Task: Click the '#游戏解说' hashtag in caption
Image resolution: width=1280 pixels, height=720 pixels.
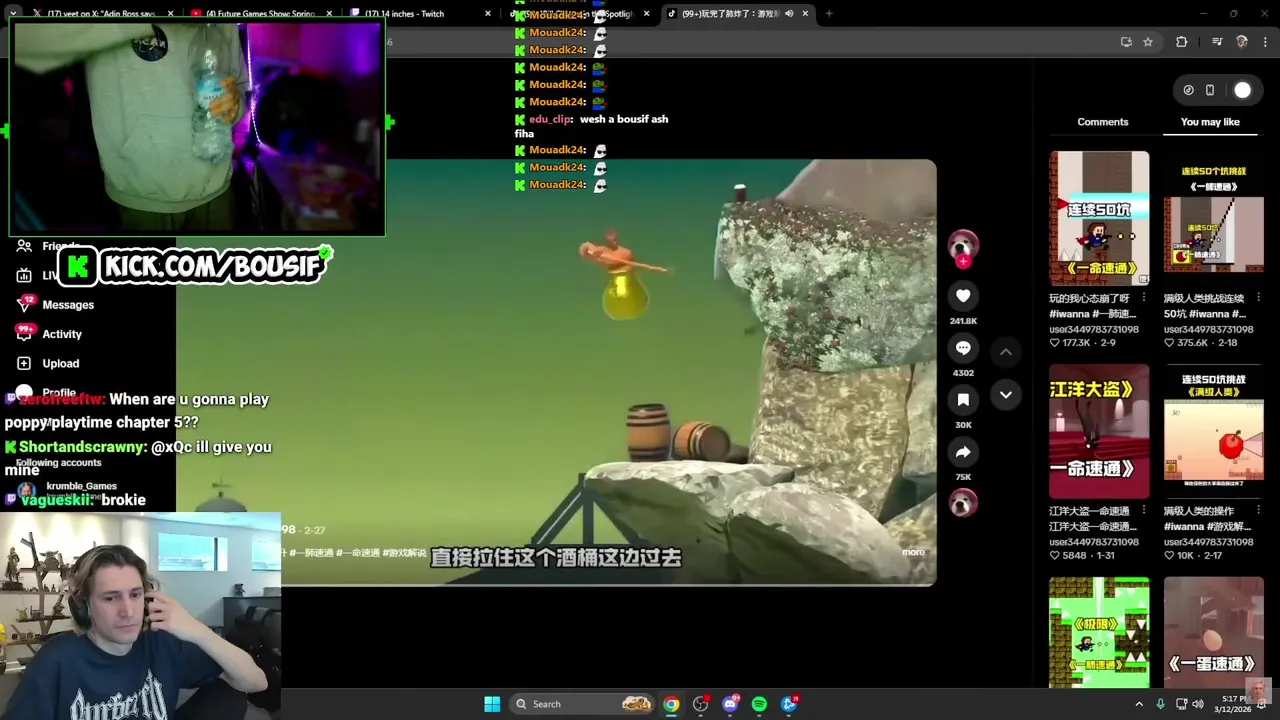Action: (404, 552)
